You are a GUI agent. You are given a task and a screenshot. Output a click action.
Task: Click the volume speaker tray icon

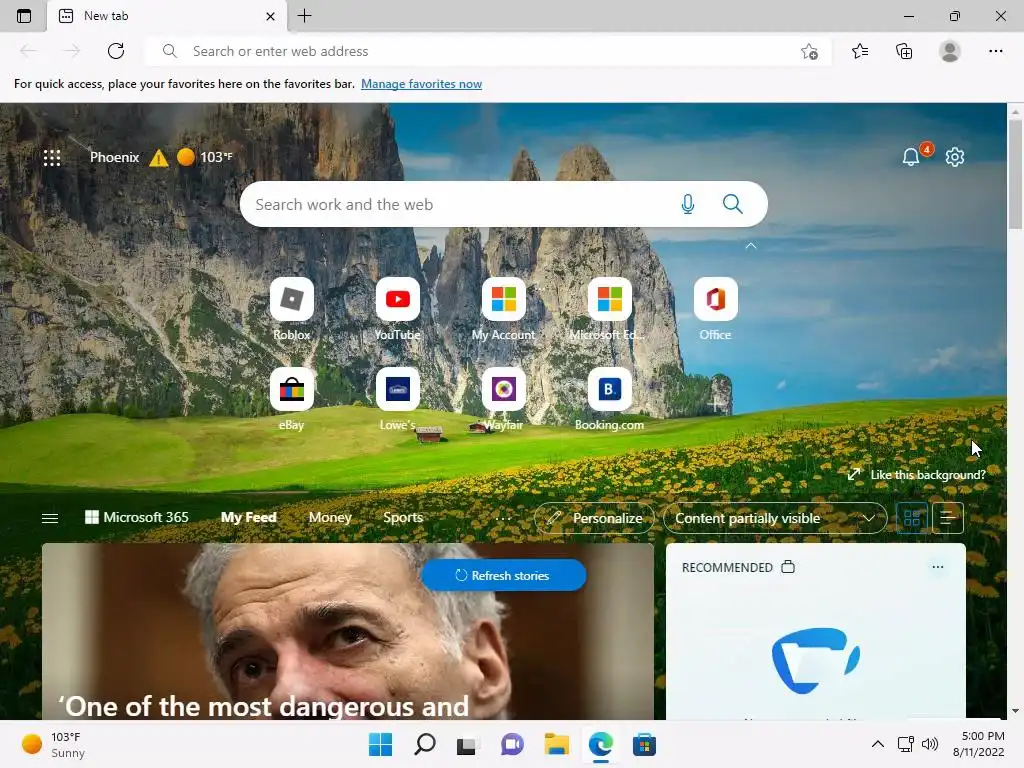pyautogui.click(x=929, y=744)
